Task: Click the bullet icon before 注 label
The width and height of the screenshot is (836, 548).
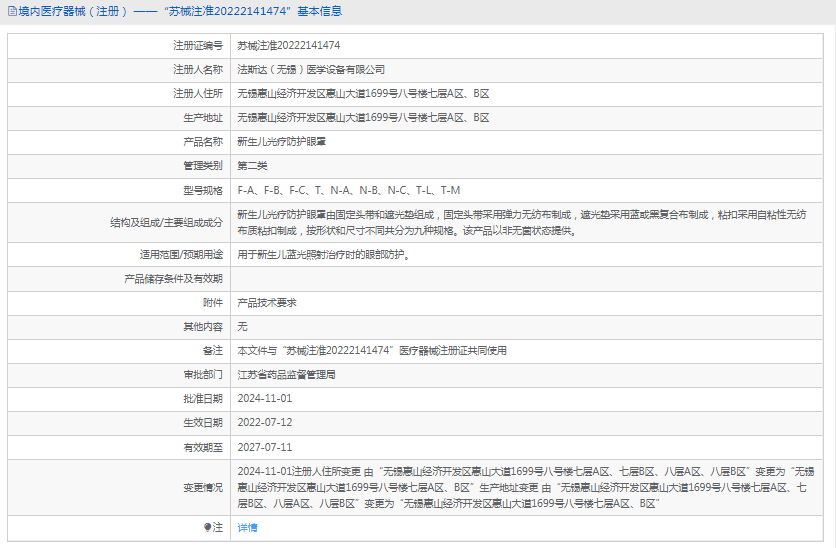Action: point(208,527)
